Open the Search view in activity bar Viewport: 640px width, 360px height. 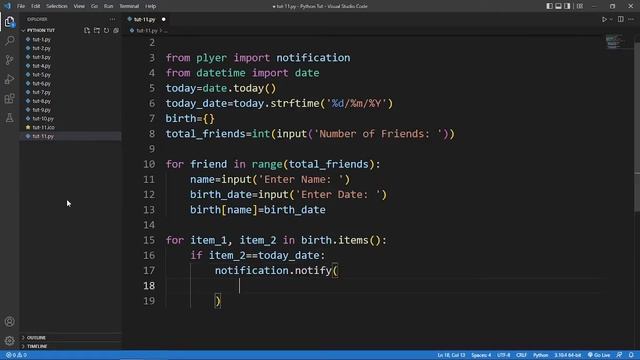tap(9, 41)
